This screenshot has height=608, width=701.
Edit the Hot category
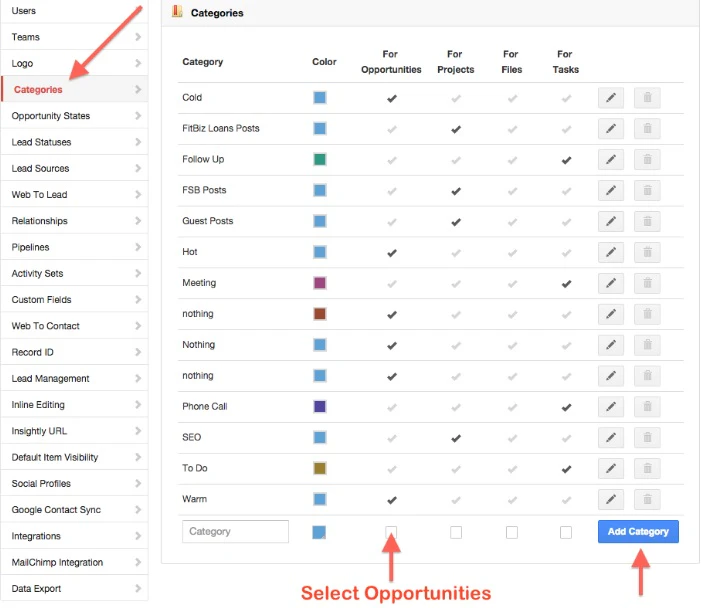pos(611,252)
